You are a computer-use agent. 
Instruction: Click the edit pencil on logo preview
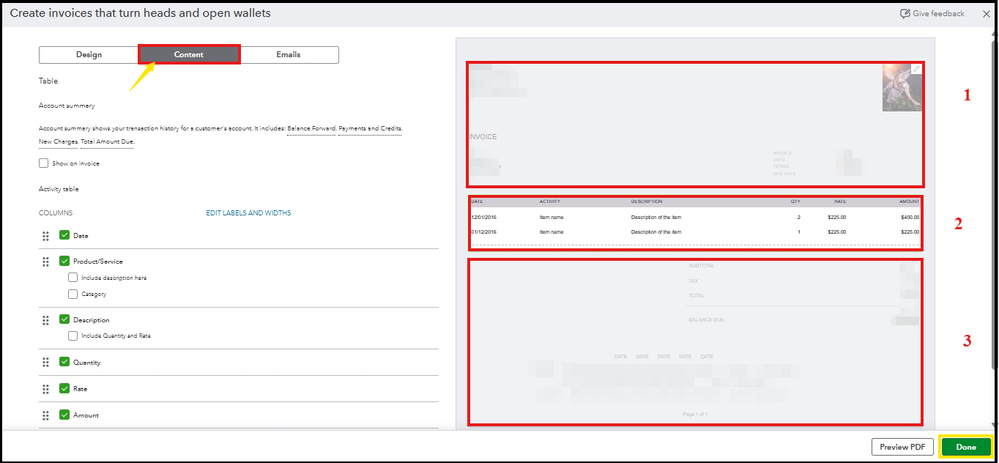coord(916,69)
